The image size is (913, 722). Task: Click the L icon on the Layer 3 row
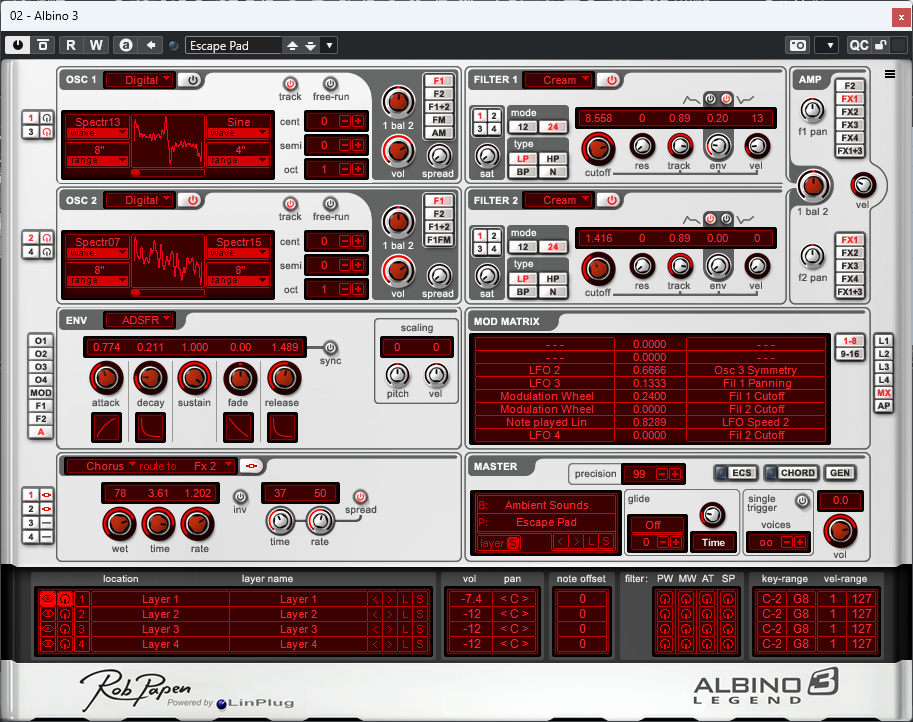[405, 629]
